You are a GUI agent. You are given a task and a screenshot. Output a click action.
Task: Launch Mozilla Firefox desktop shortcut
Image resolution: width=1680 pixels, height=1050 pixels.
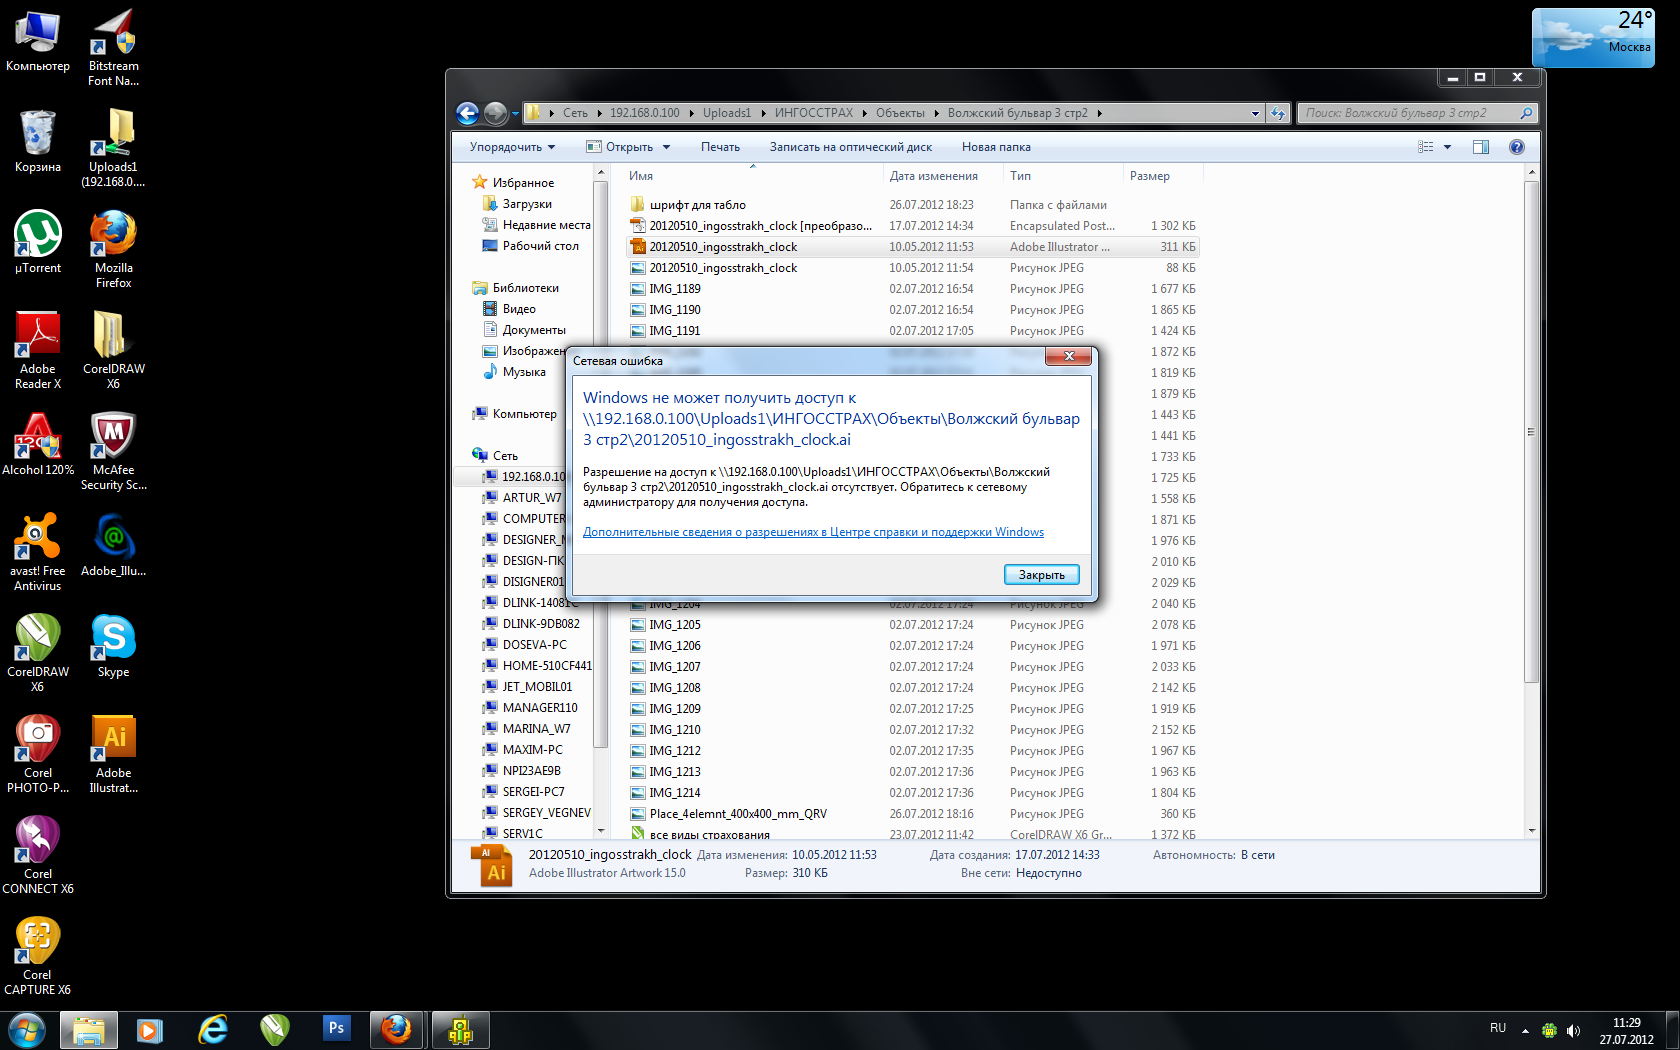pyautogui.click(x=113, y=249)
